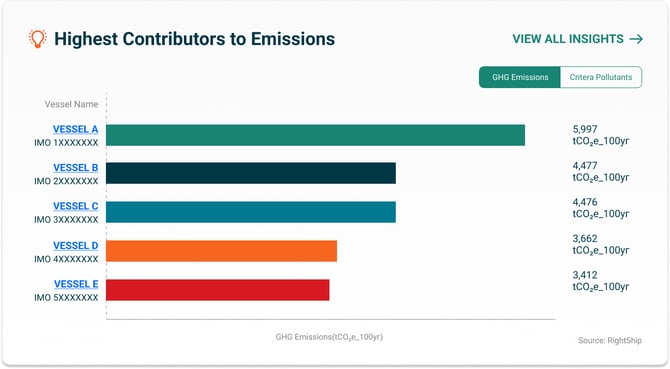This screenshot has height=369, width=670.
Task: Click the IMO 2XXXXXXX identifier
Action: (x=66, y=182)
